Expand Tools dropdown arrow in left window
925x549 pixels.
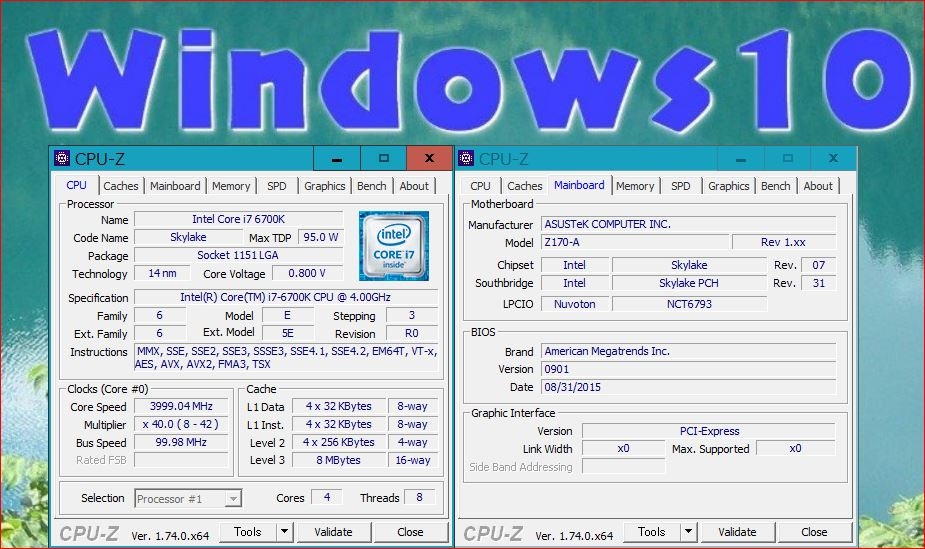(285, 531)
